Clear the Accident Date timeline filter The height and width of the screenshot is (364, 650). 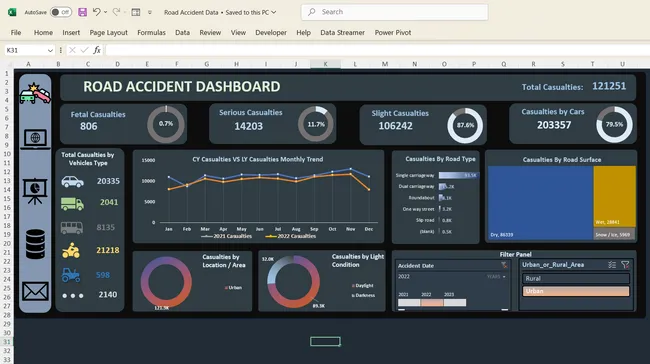[x=504, y=265]
